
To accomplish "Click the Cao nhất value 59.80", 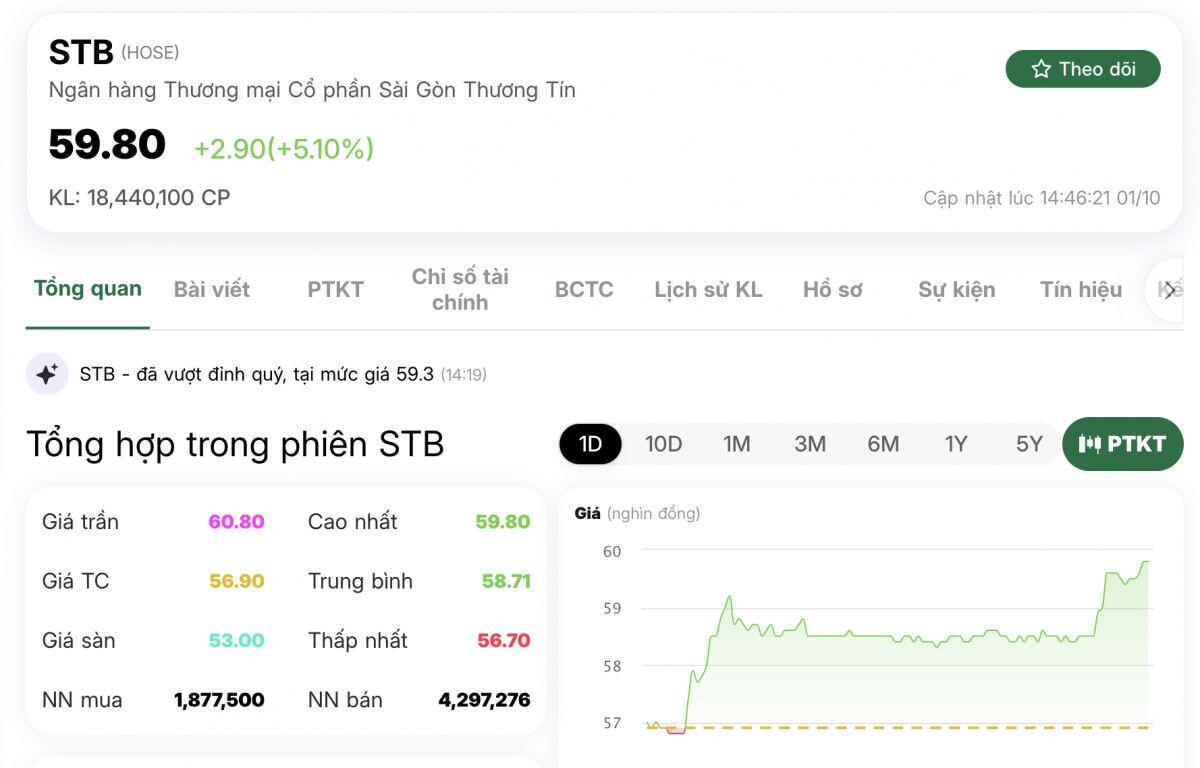I will point(503,521).
